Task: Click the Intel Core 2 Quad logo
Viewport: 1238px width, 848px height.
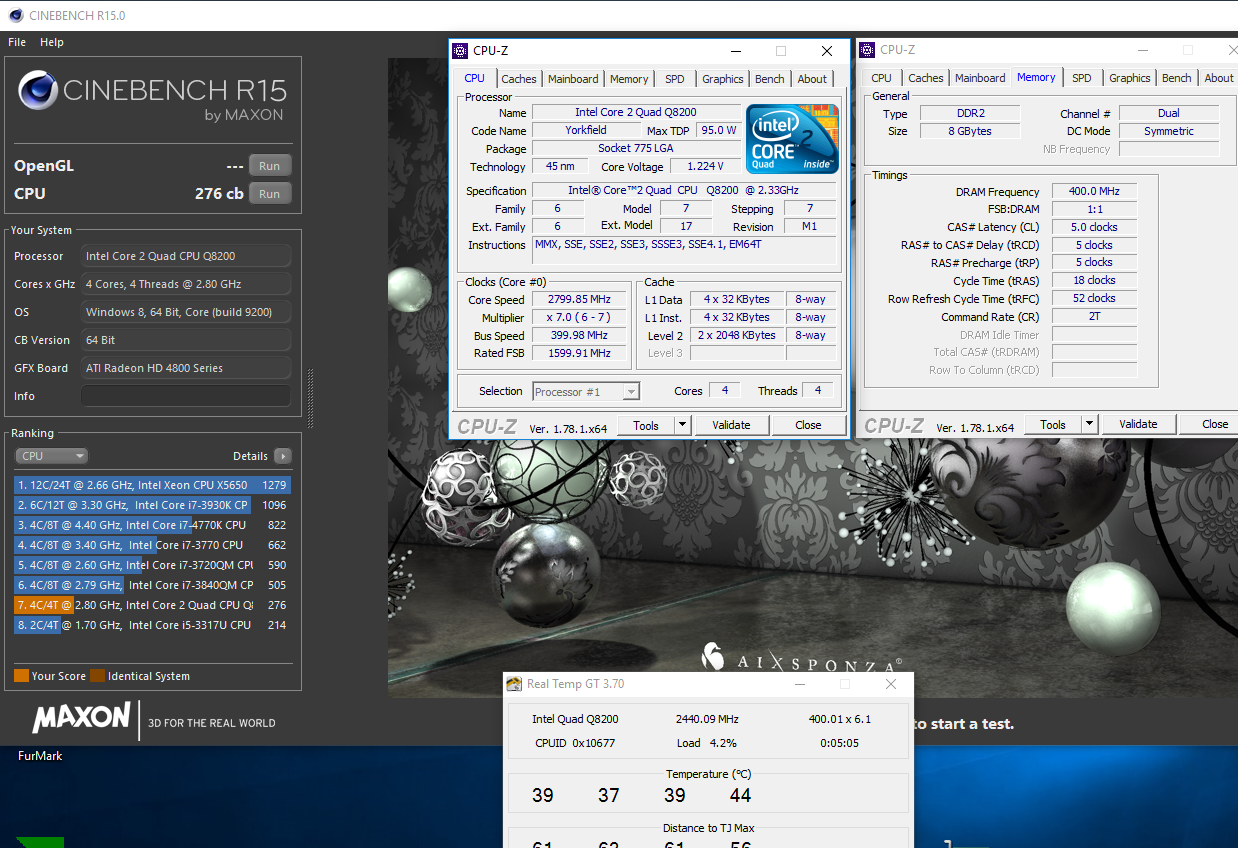Action: pyautogui.click(x=792, y=139)
